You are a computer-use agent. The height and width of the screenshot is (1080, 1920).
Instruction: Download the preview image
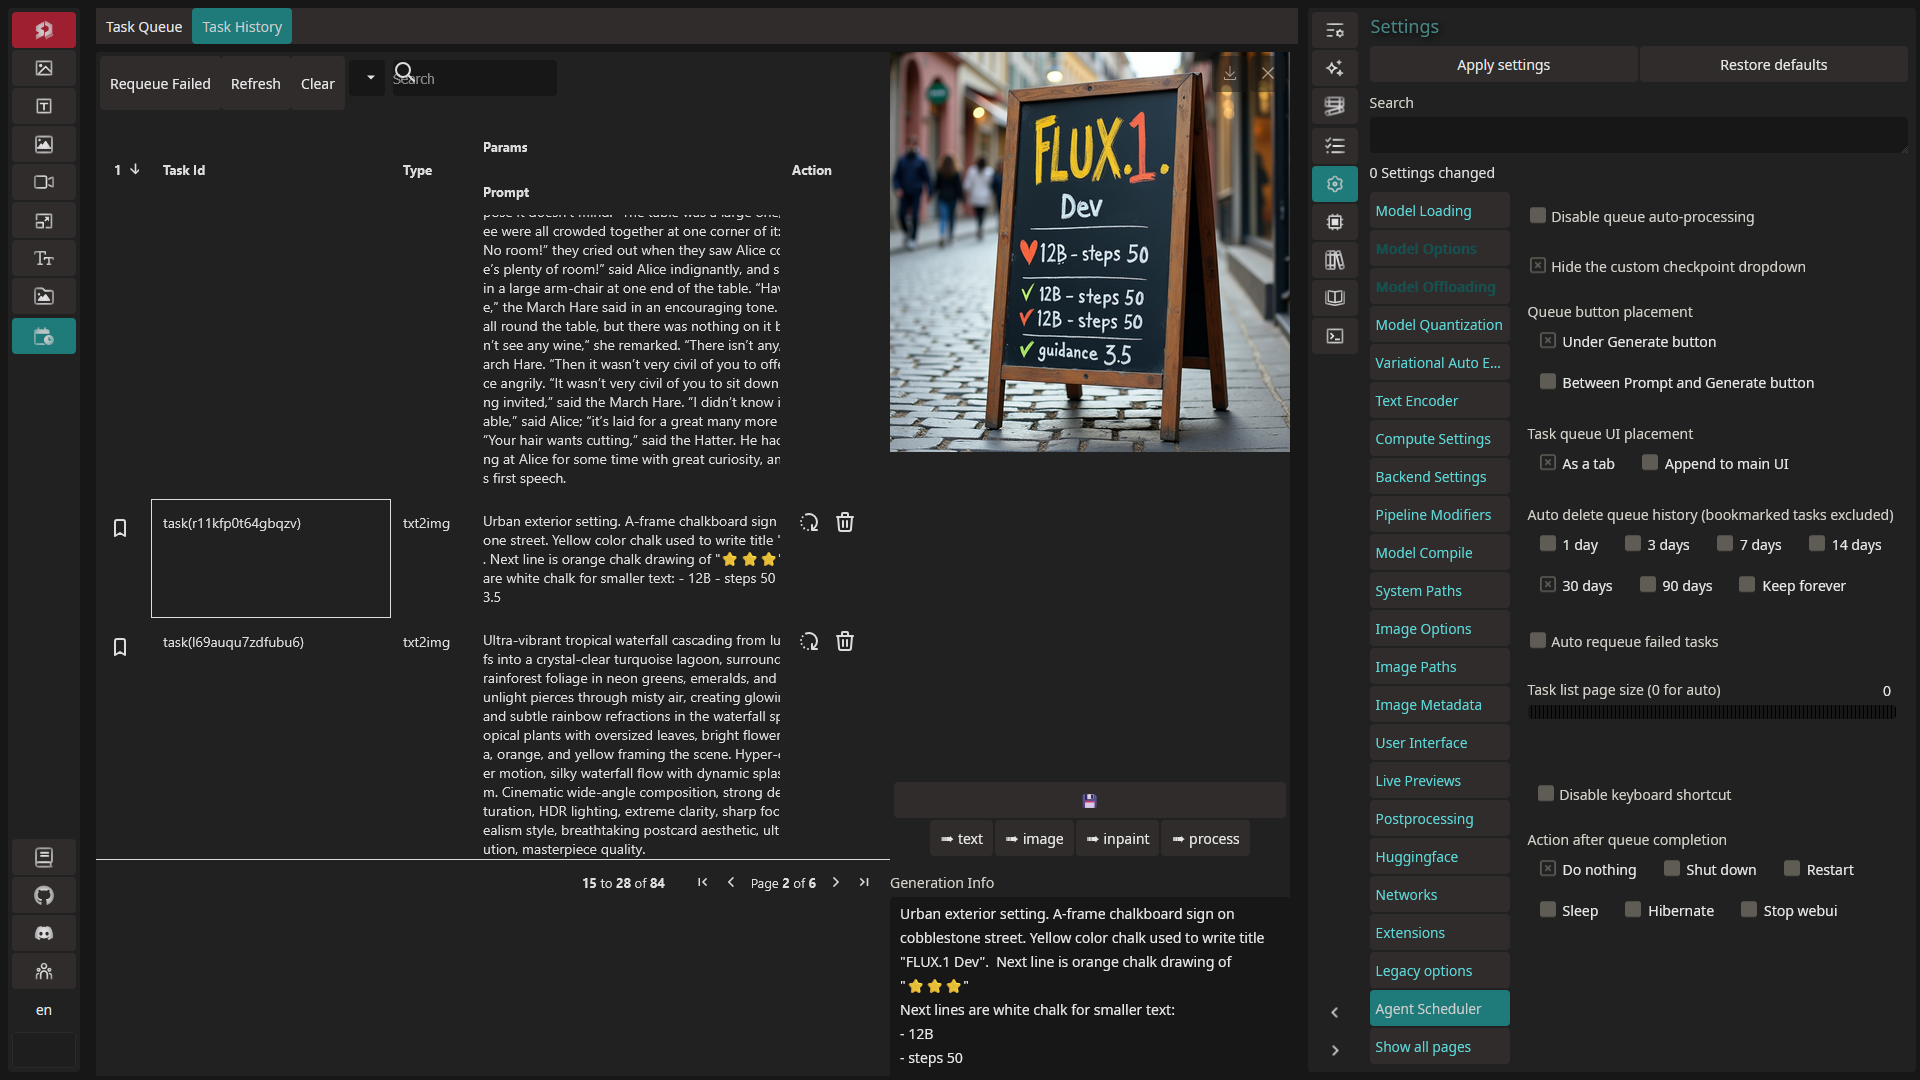[x=1230, y=73]
